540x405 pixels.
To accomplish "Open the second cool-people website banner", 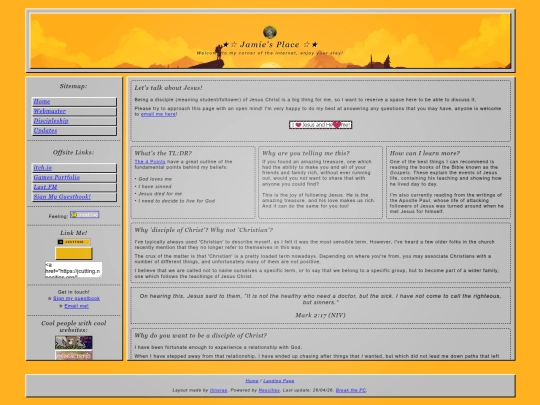I will pos(74,355).
